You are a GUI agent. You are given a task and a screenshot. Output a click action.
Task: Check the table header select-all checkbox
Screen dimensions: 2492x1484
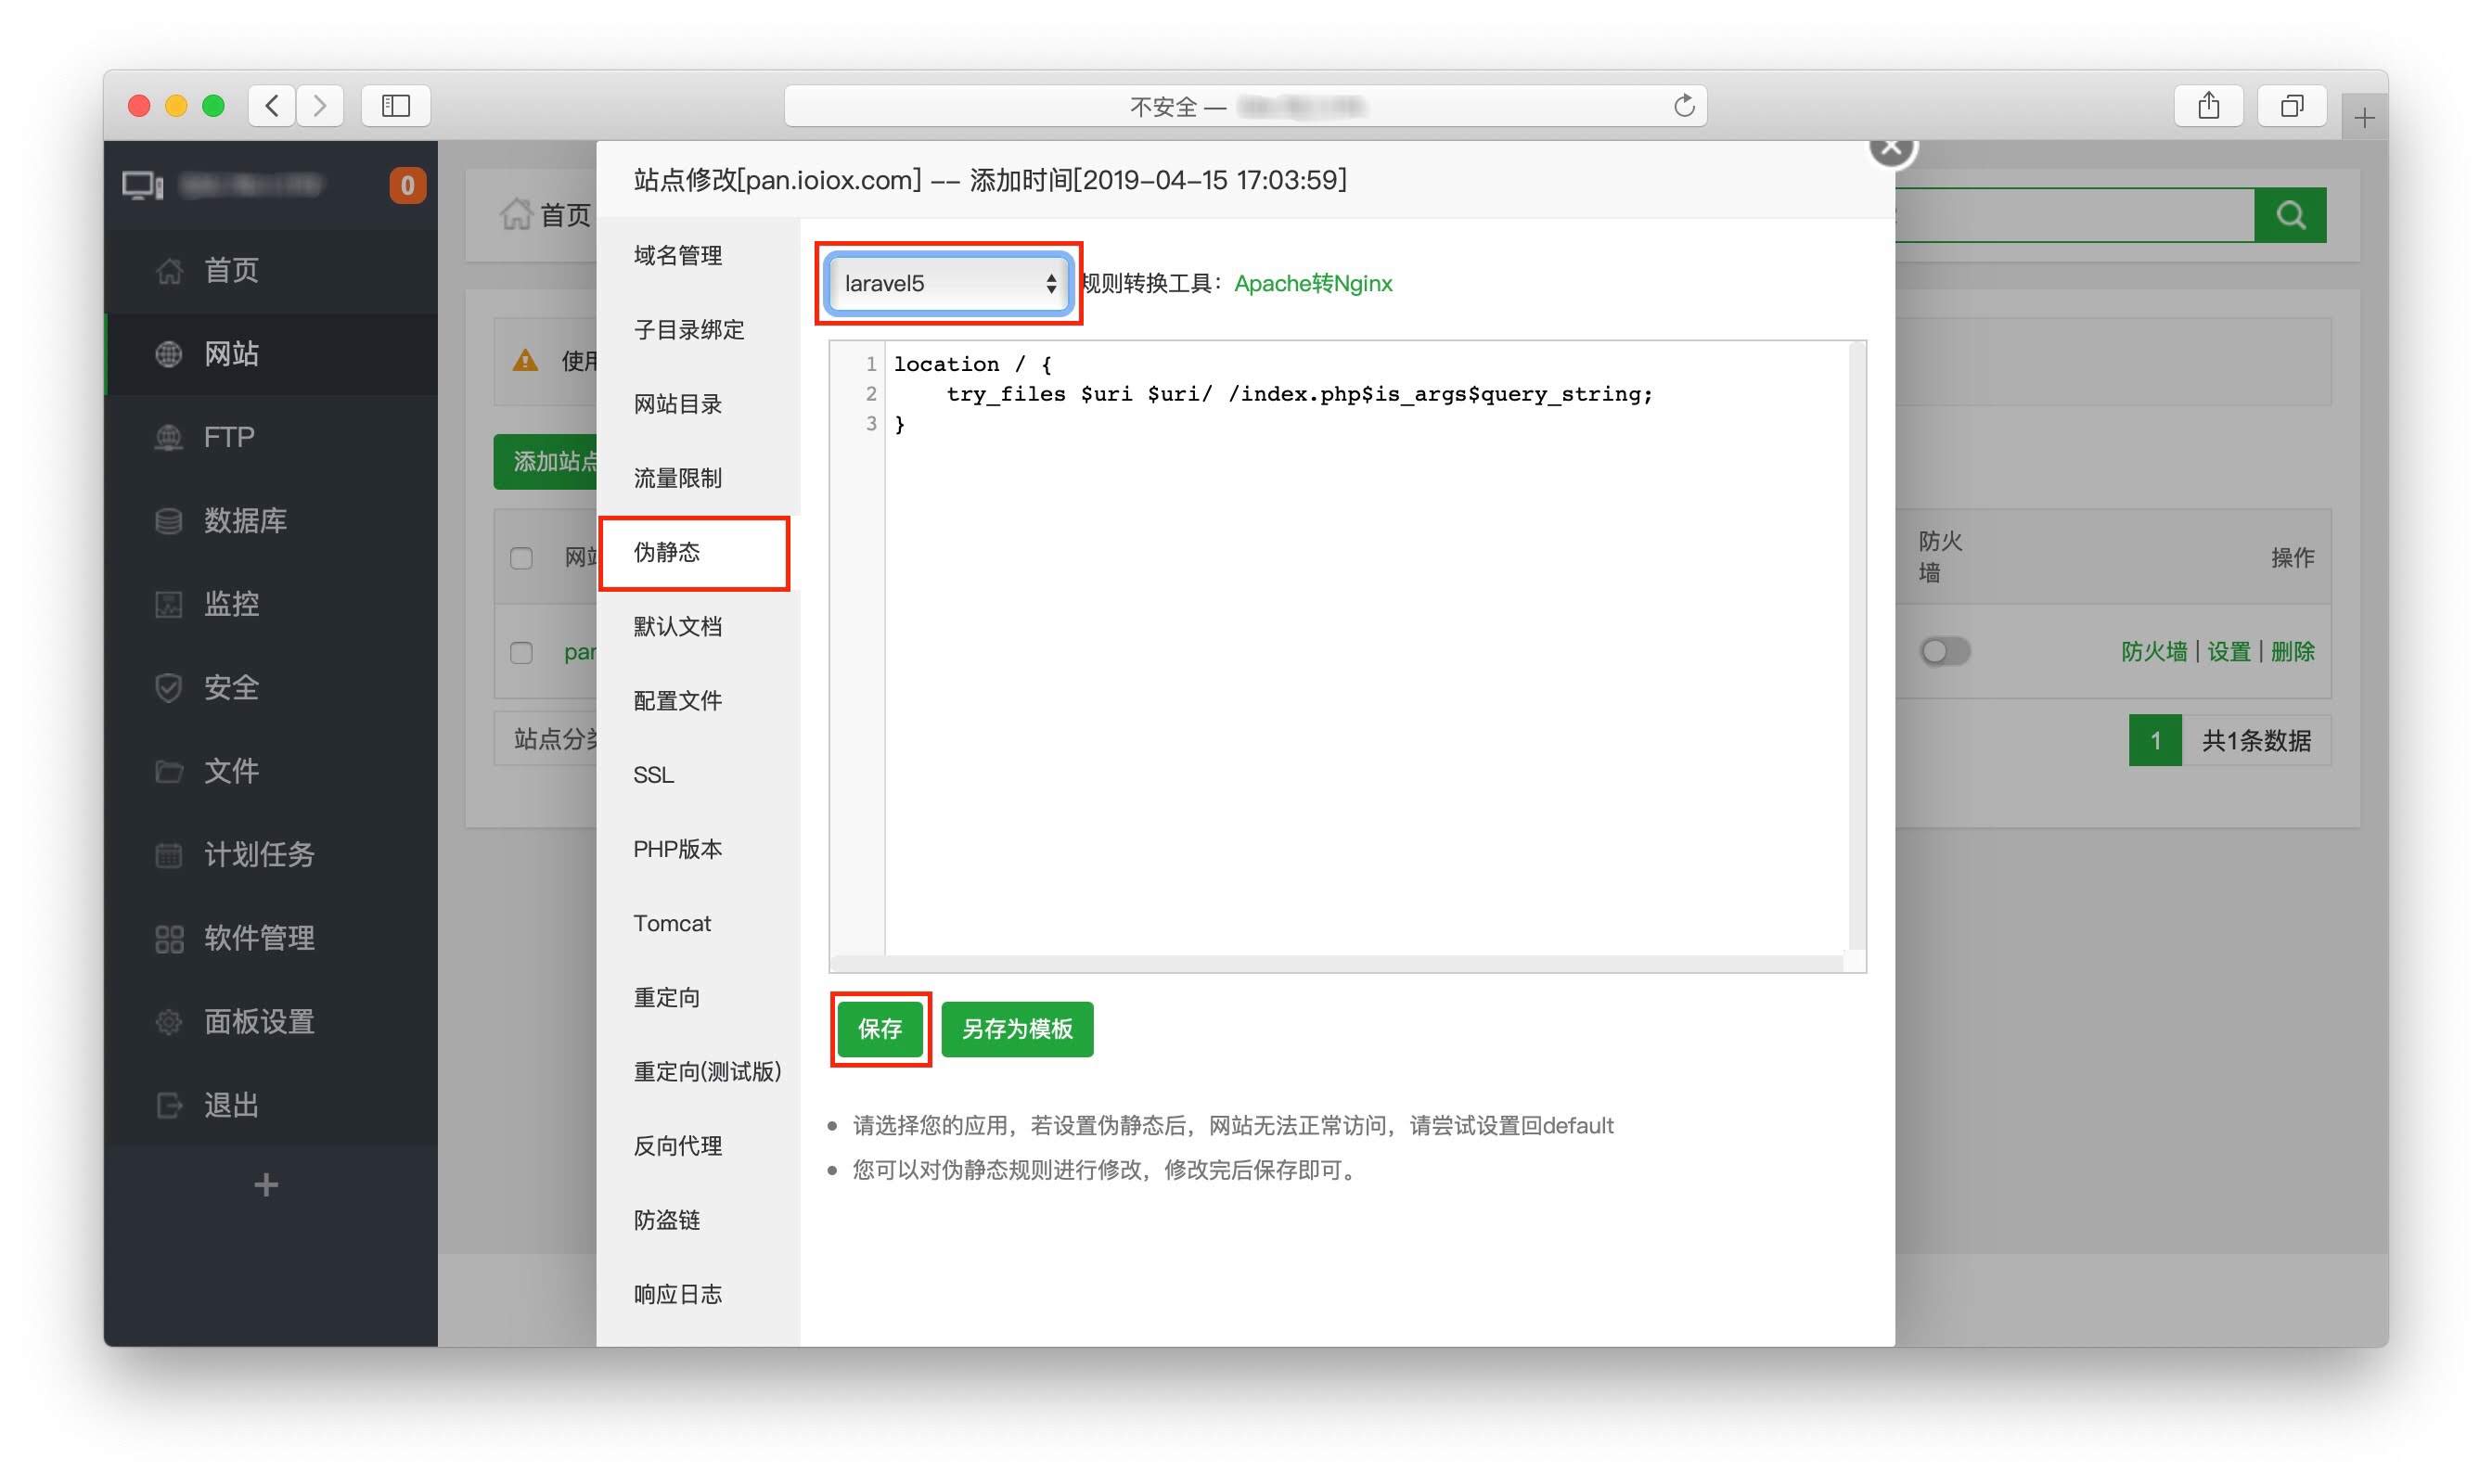pyautogui.click(x=521, y=558)
